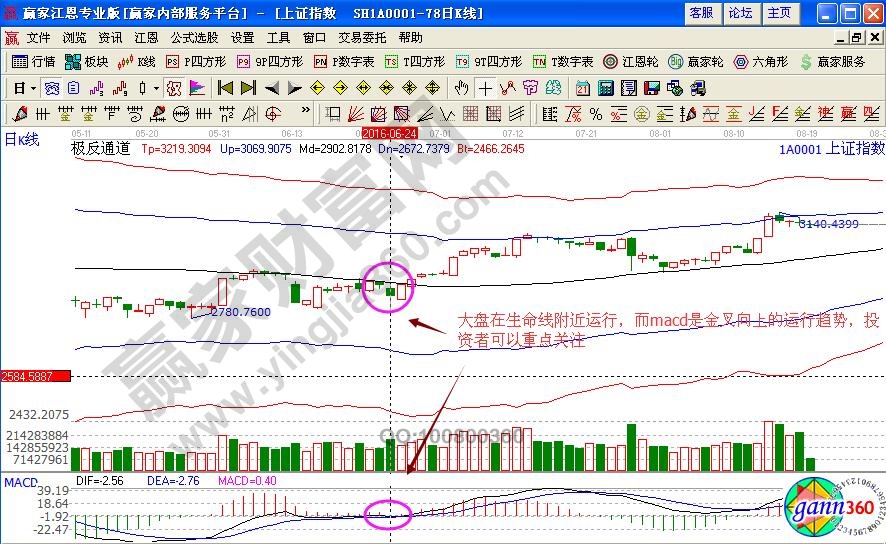Expand the candlestick style dropdown arrow
The height and width of the screenshot is (544, 886).
157,89
